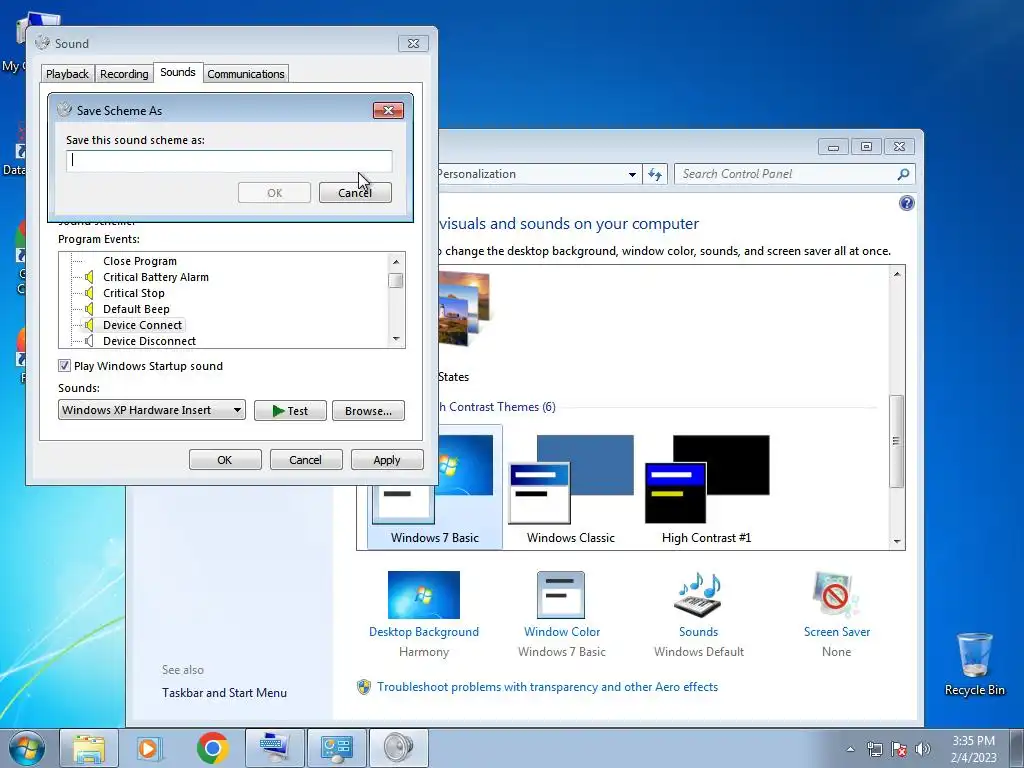Open the Recycle Bin desktop icon
This screenshot has height=768, width=1024.
point(974,664)
